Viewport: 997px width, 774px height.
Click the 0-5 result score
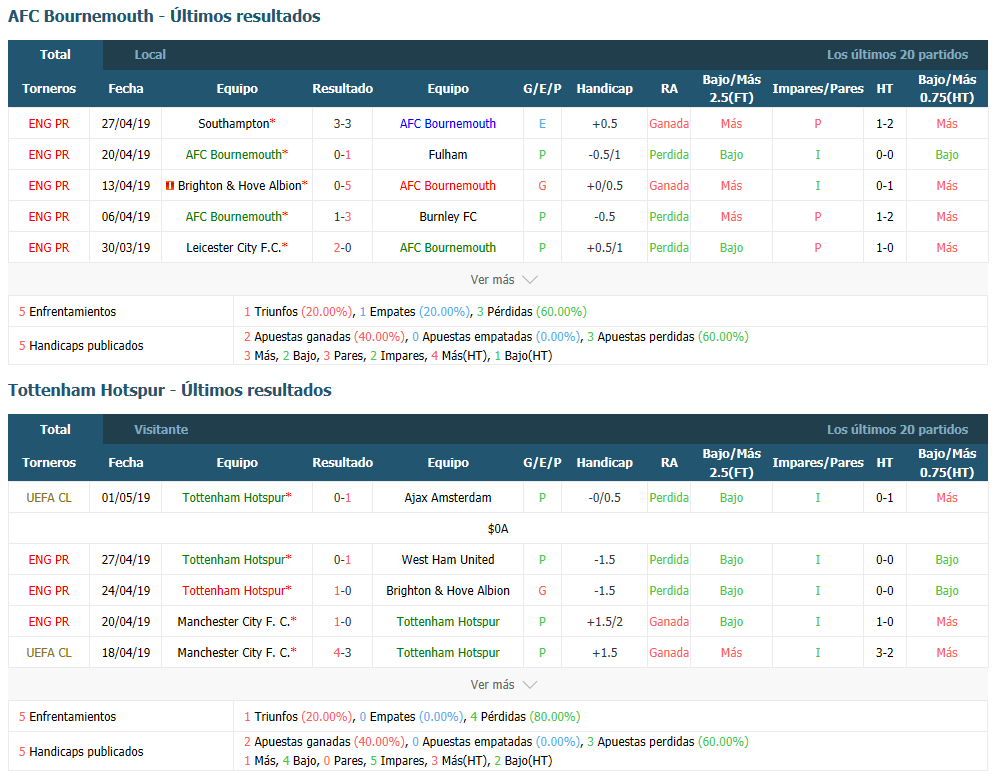(342, 186)
